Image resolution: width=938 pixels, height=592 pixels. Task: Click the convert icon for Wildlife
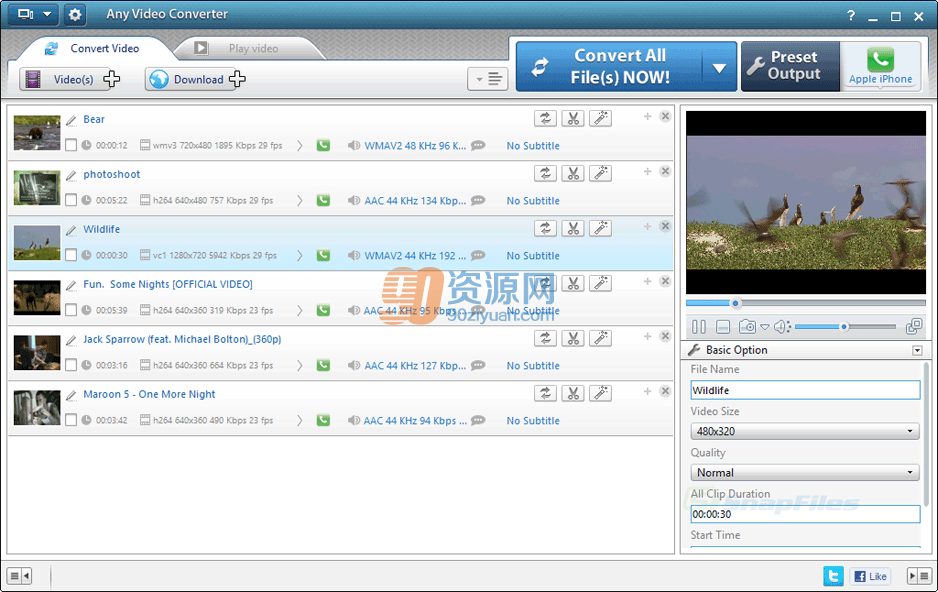coord(545,228)
